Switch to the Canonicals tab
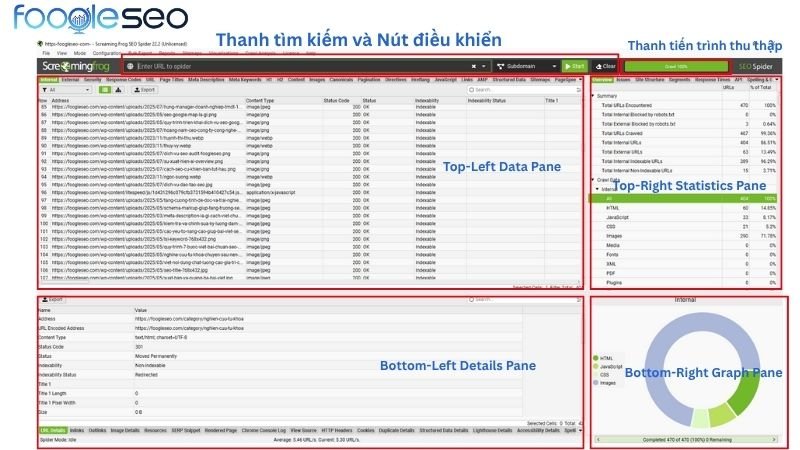The height and width of the screenshot is (450, 800). tap(341, 80)
